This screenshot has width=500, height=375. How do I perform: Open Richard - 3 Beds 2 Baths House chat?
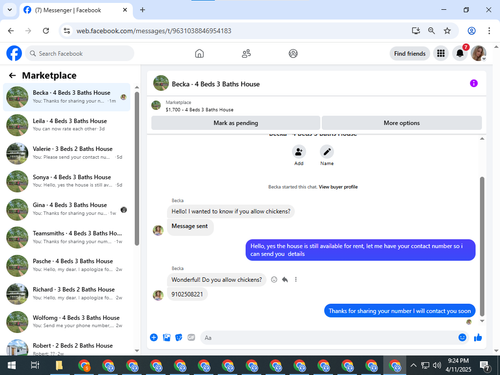pos(67,294)
